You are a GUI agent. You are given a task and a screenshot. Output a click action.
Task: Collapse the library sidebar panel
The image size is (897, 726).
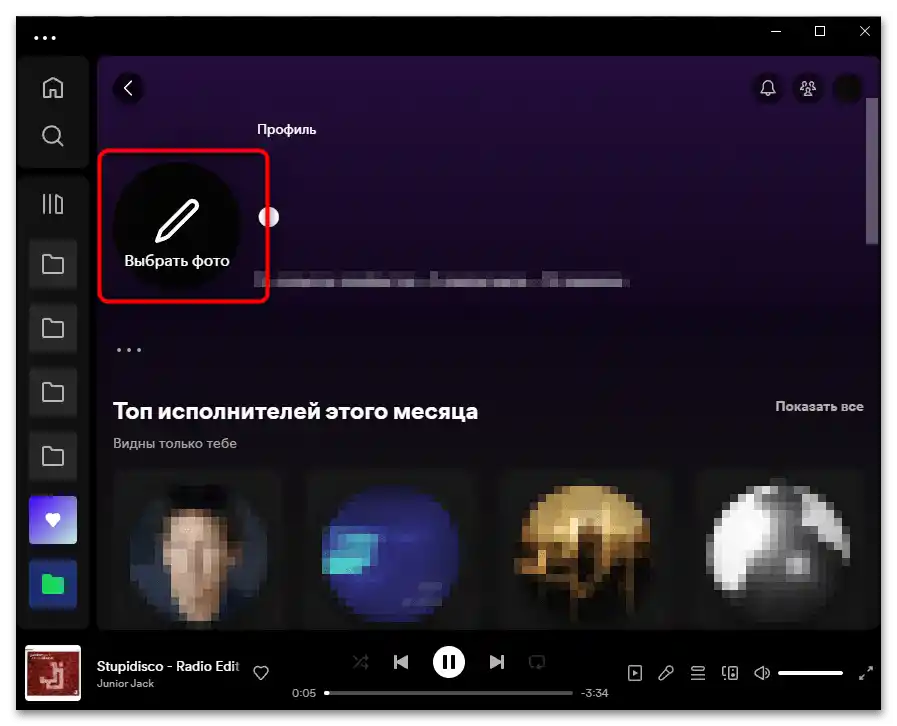[x=52, y=204]
